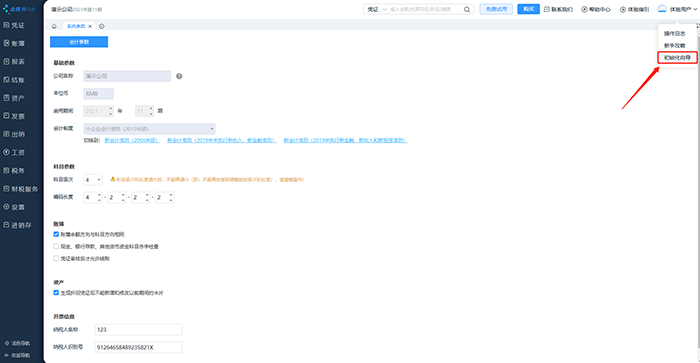The image size is (700, 363).
Task: Go to 报表 in the sidebar
Action: click(x=14, y=62)
